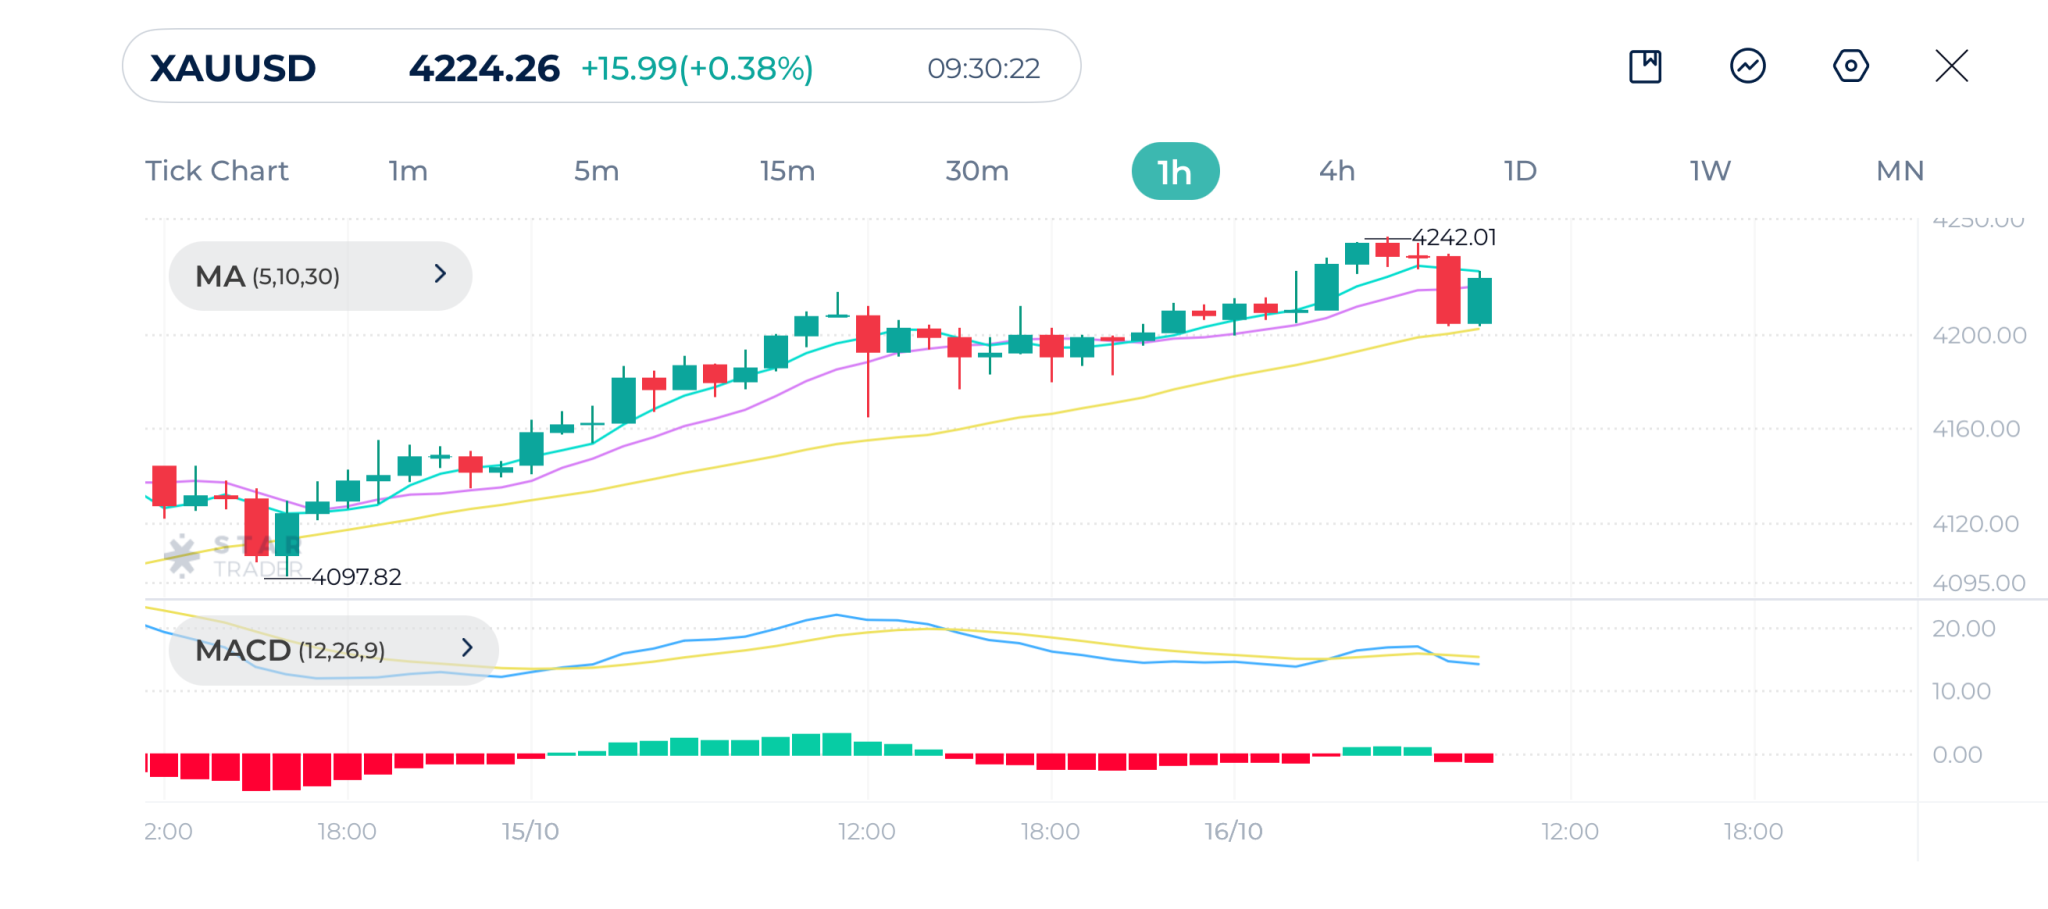This screenshot has width=2048, height=909.
Task: Choose the 30m timeframe
Action: pyautogui.click(x=977, y=171)
